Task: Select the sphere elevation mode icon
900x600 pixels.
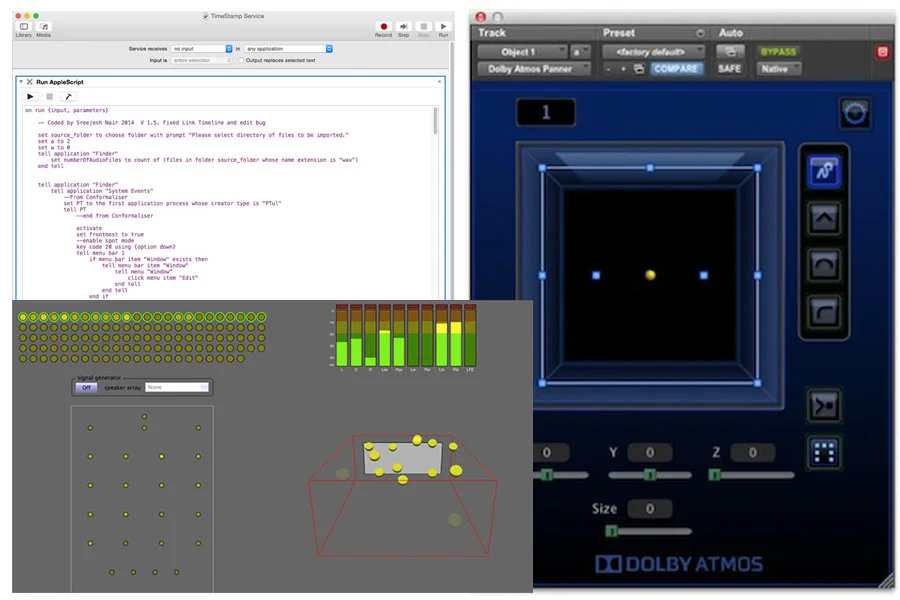Action: pyautogui.click(x=824, y=265)
